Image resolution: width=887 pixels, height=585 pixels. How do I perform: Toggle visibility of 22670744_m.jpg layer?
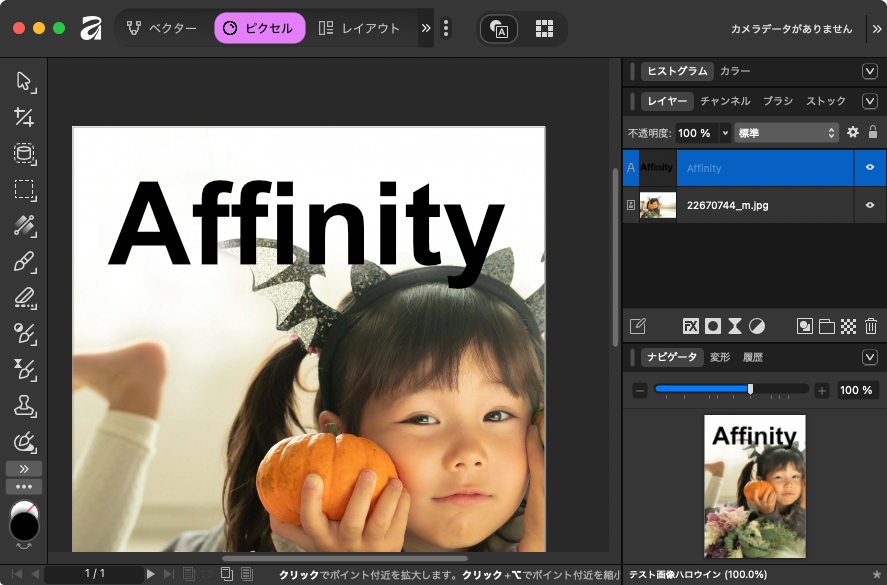click(870, 205)
